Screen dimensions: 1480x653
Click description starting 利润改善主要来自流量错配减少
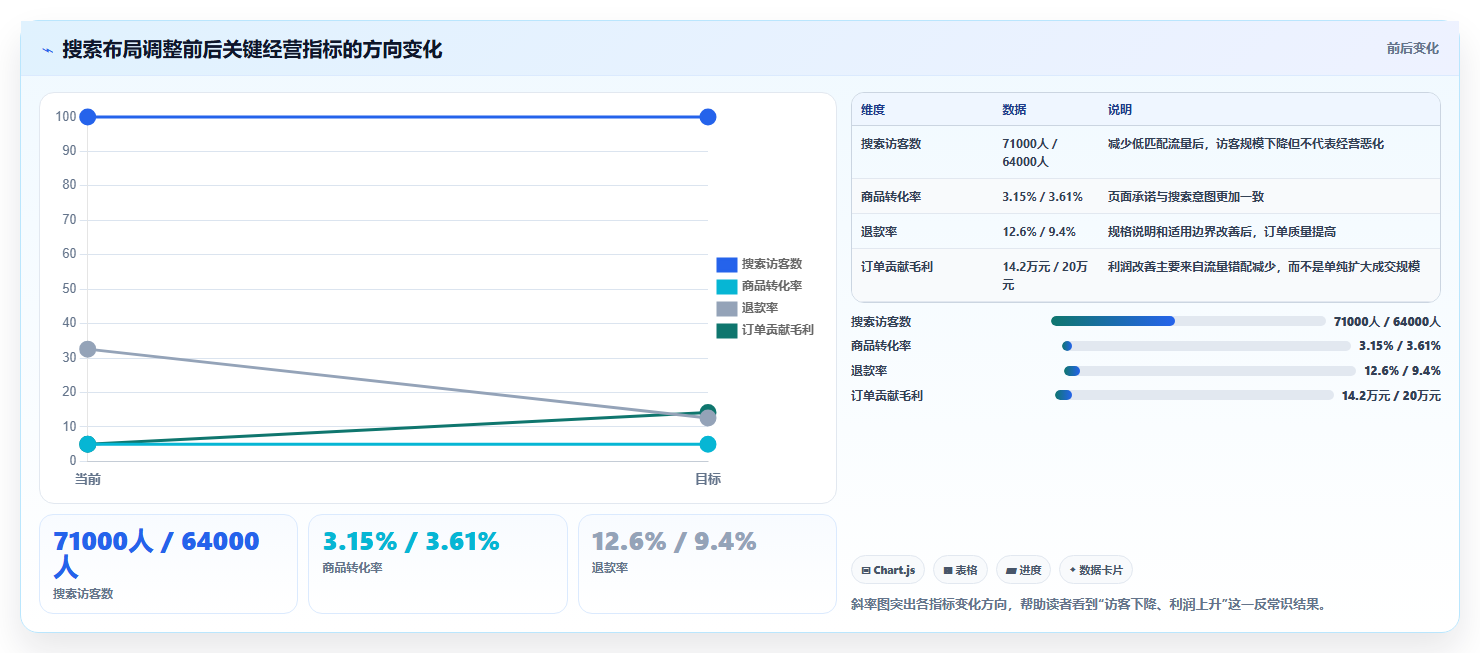coord(1264,267)
